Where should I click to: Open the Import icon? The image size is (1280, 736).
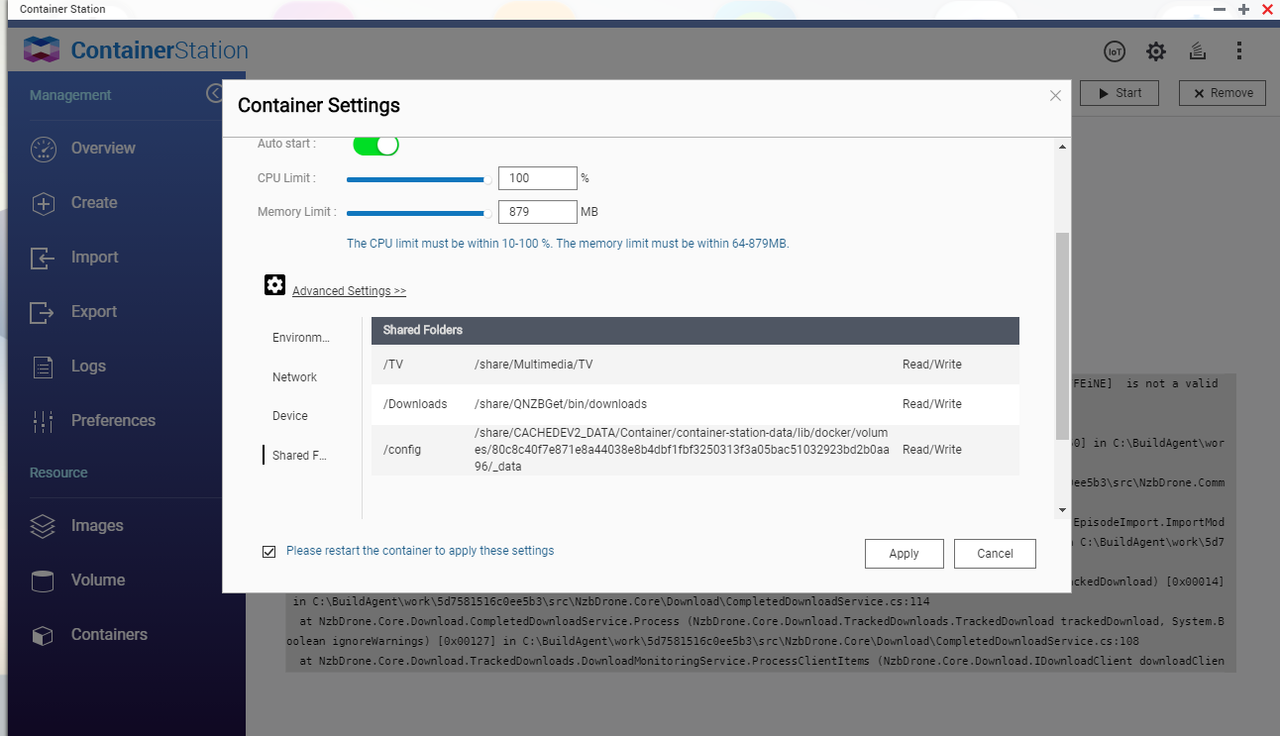point(43,257)
